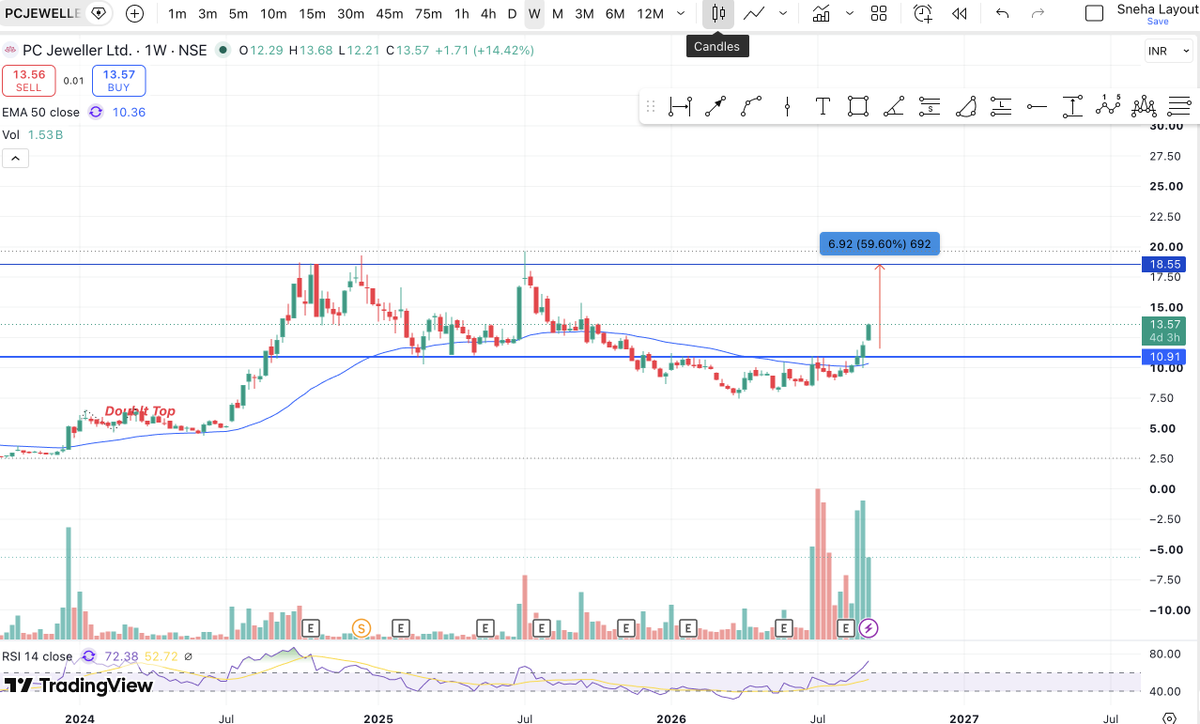Open the PCJEWELLE symbol search box
This screenshot has height=724, width=1200.
tap(42, 14)
